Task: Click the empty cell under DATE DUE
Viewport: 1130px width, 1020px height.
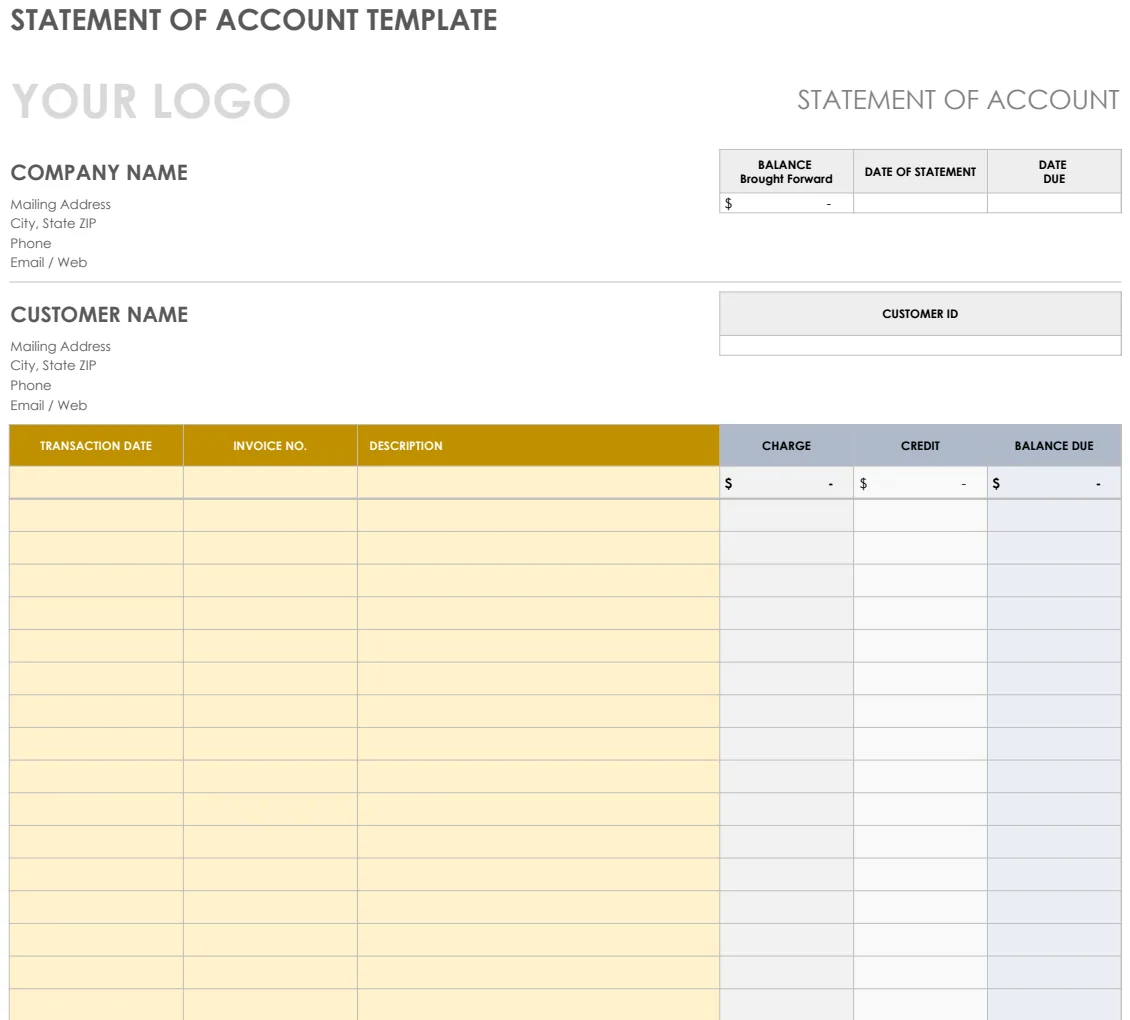Action: (1054, 203)
